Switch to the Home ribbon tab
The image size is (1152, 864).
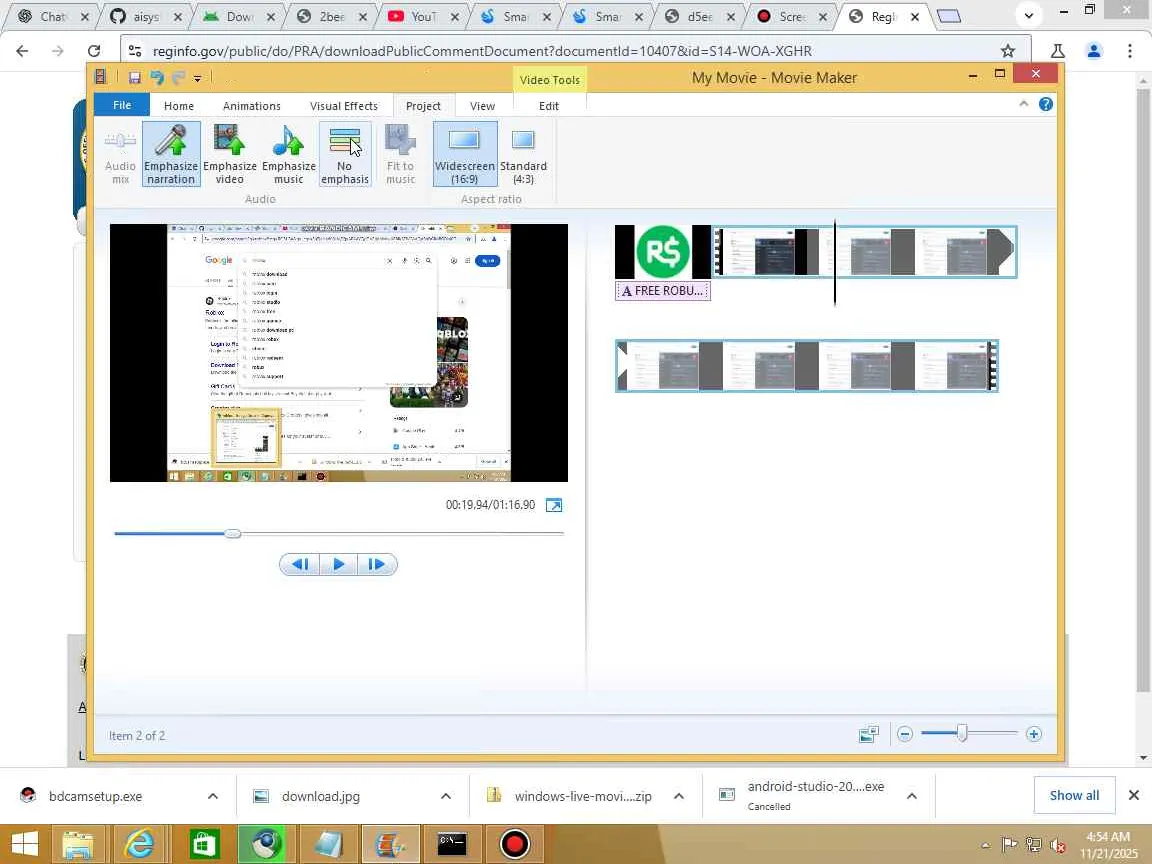coord(179,106)
